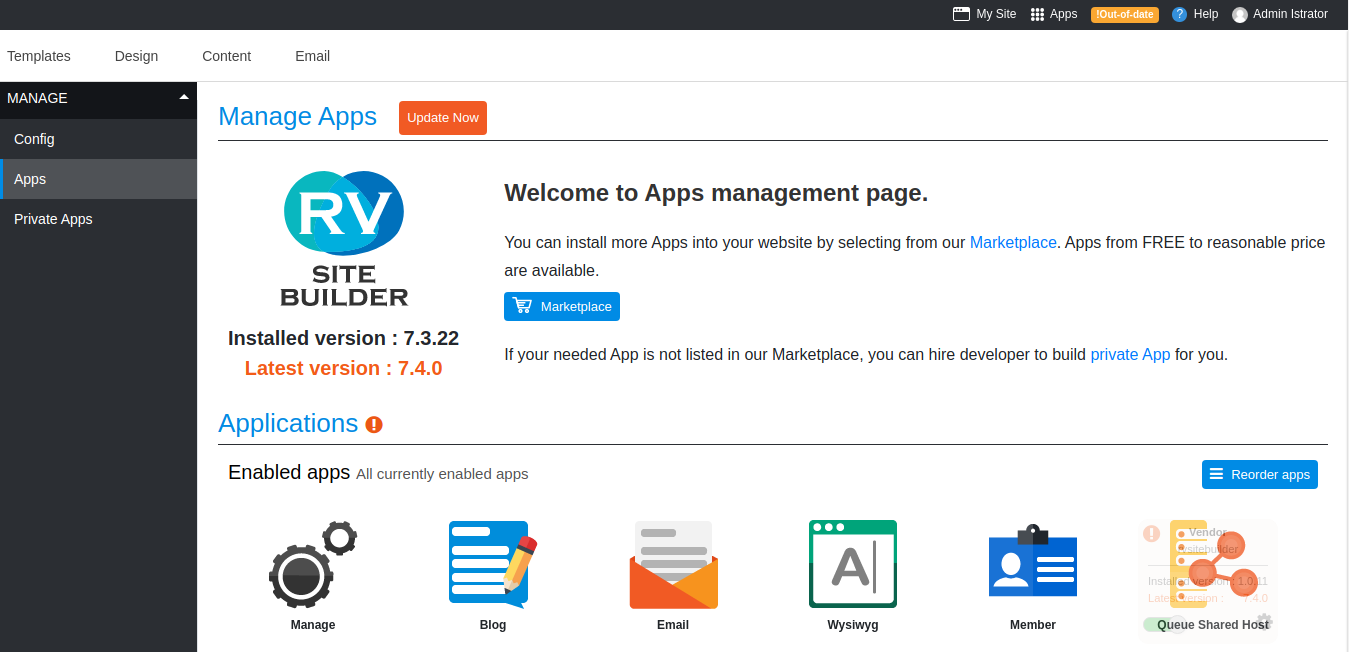
Task: Open the Manage app gear icon
Action: click(x=313, y=565)
